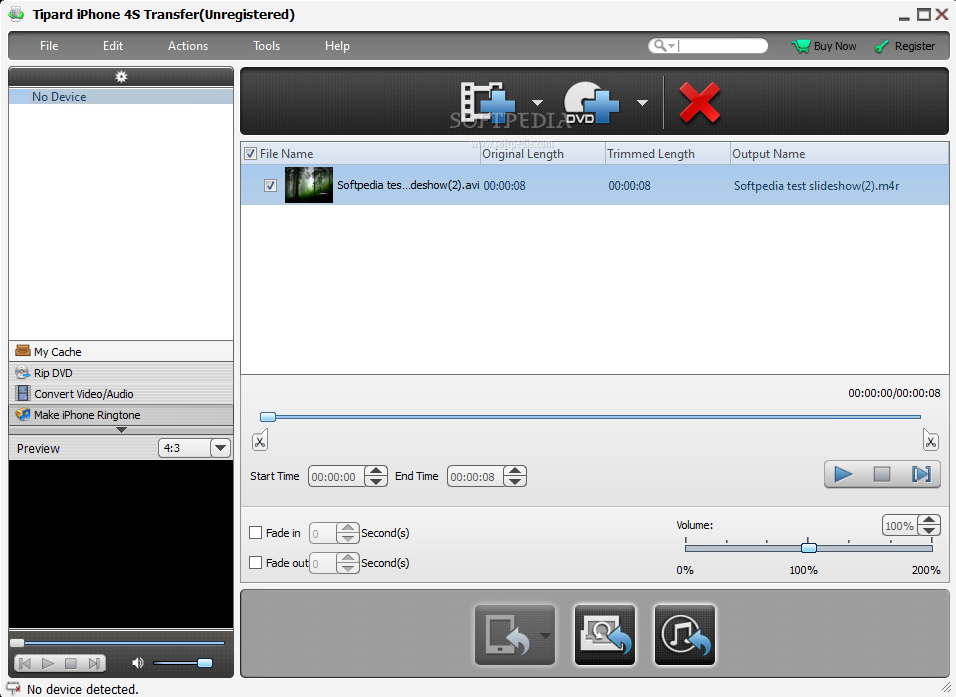Click the preview play button
Image resolution: width=956 pixels, height=697 pixels.
48,663
